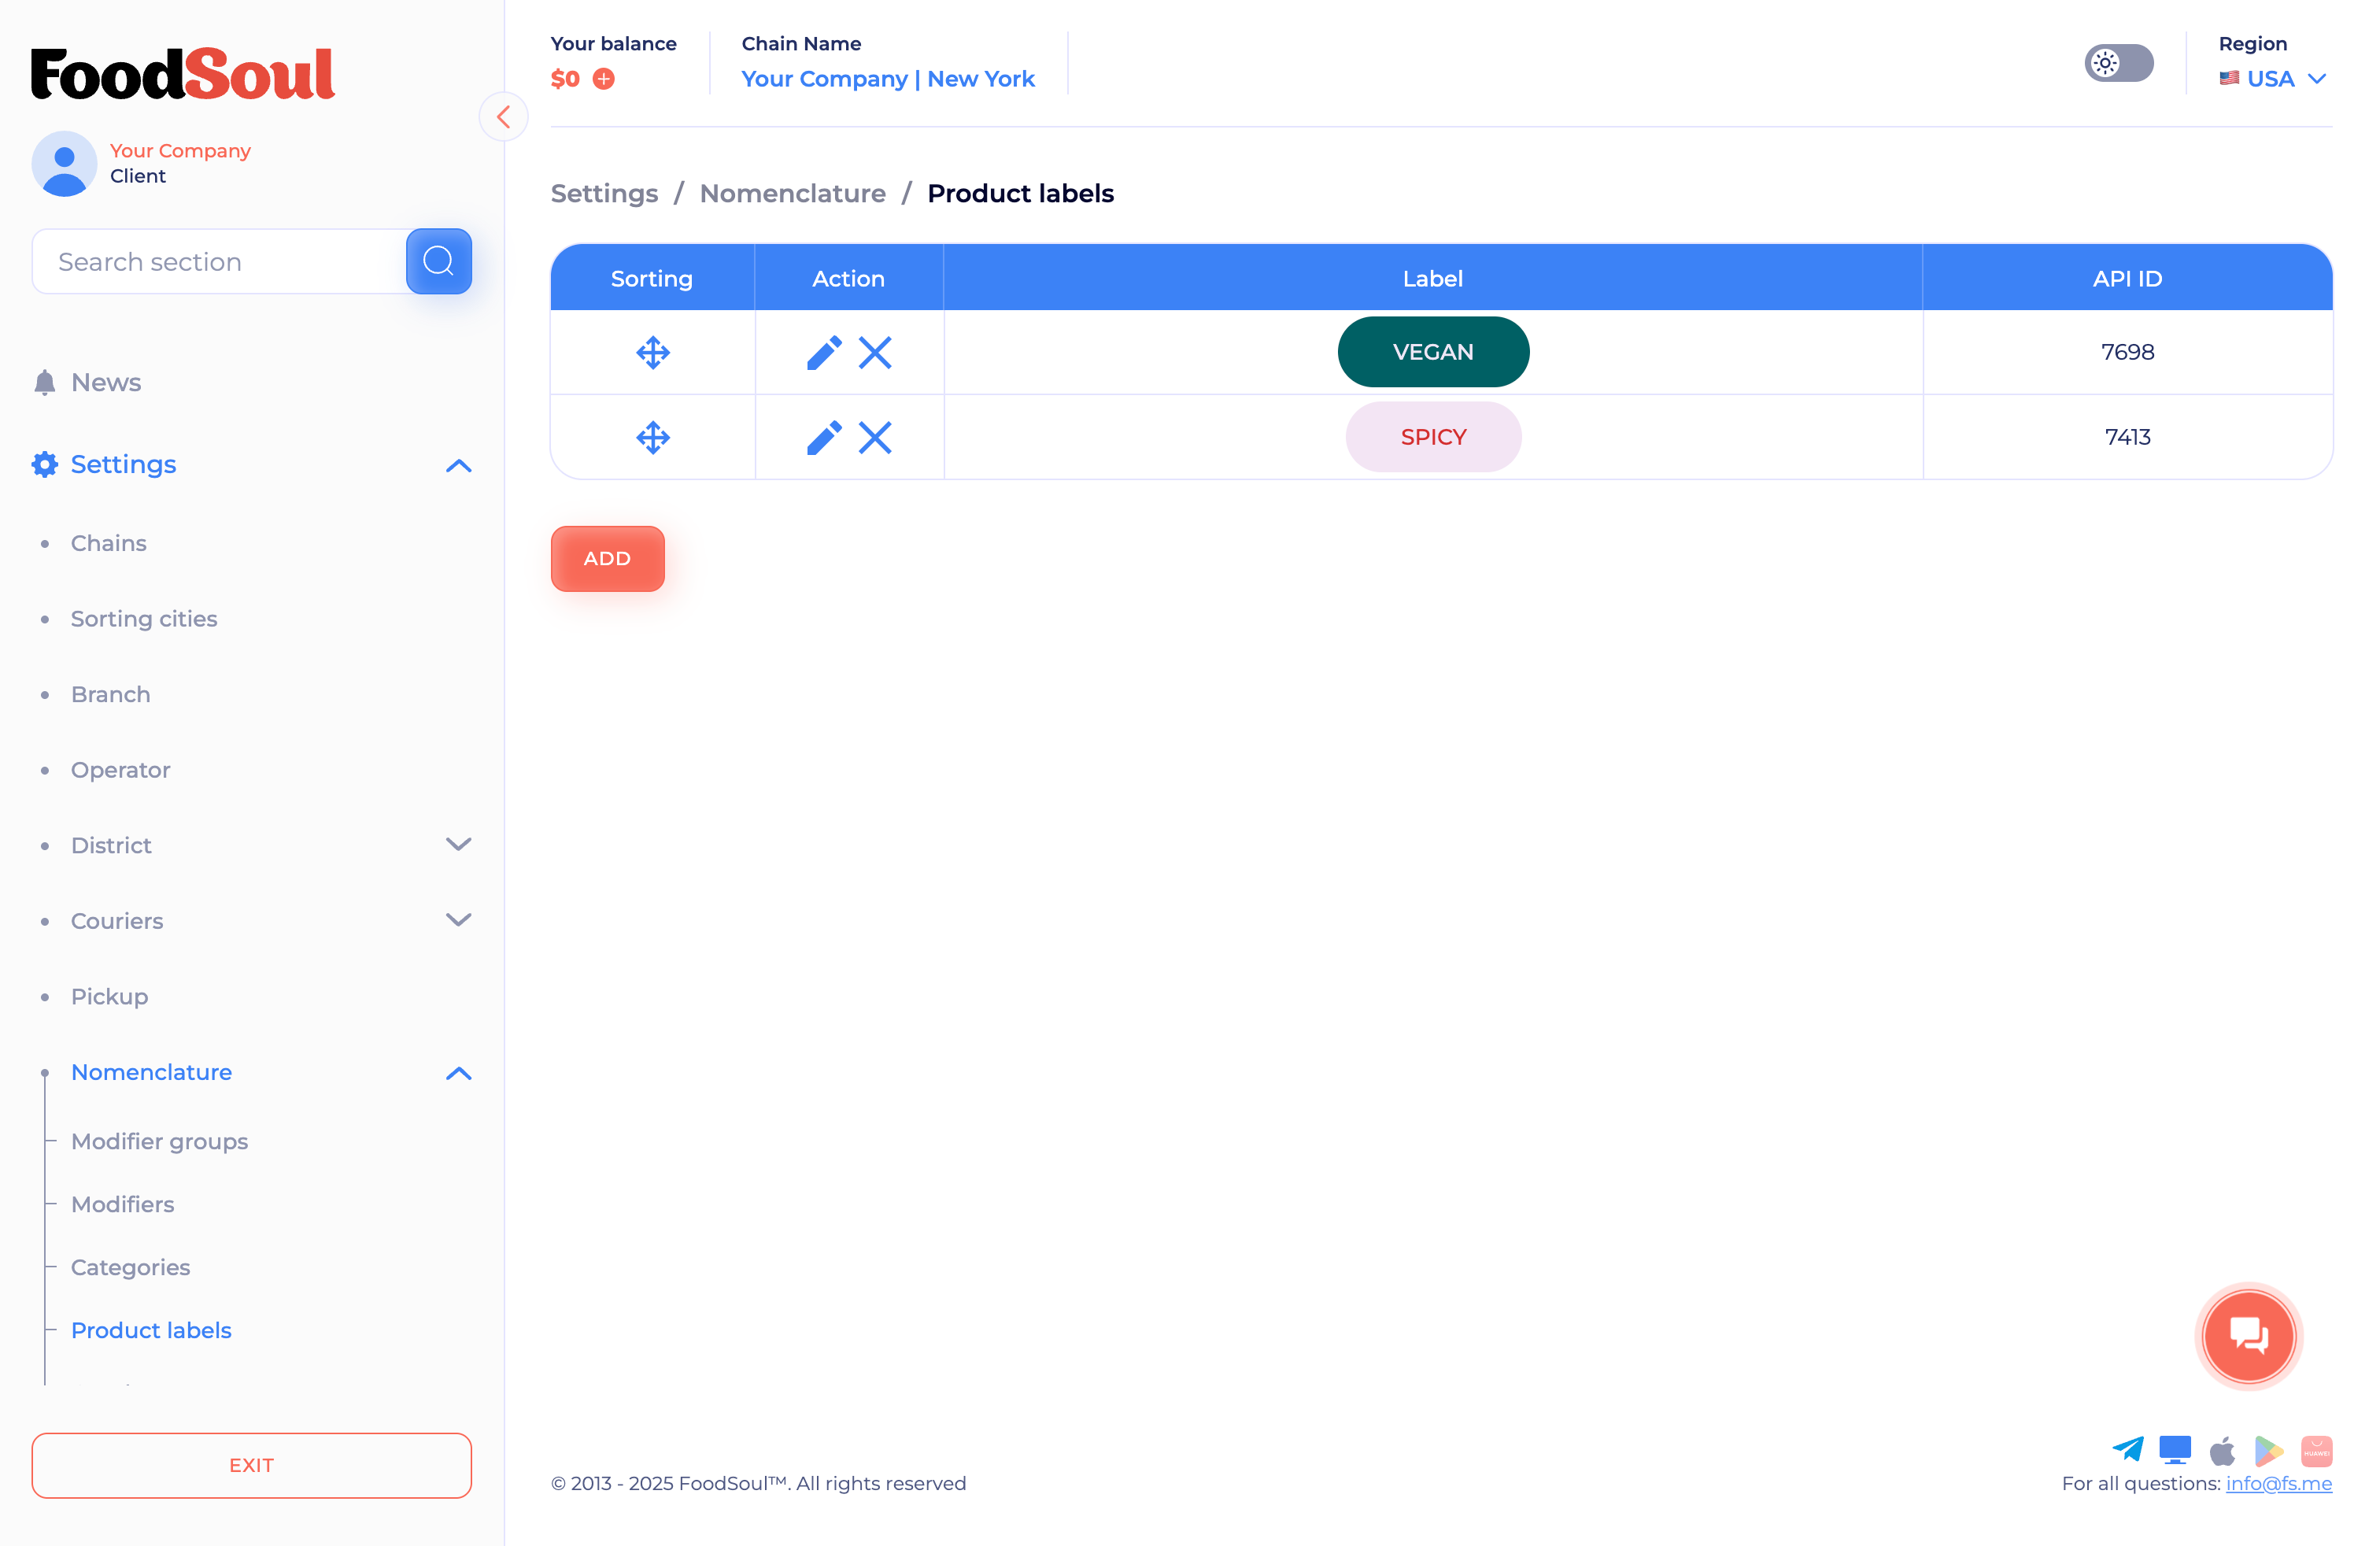Toggle the light/dark theme switch
This screenshot has width=2380, height=1546.
(2118, 63)
